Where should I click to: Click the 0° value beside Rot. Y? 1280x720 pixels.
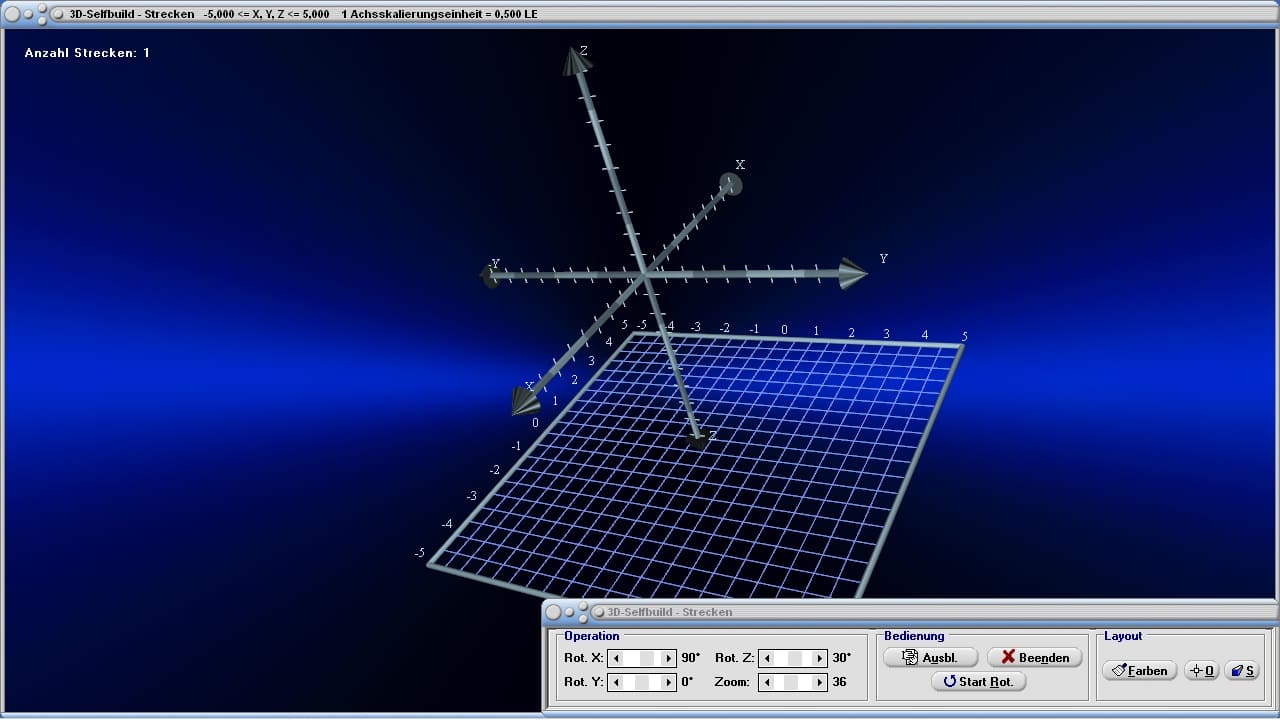click(688, 682)
